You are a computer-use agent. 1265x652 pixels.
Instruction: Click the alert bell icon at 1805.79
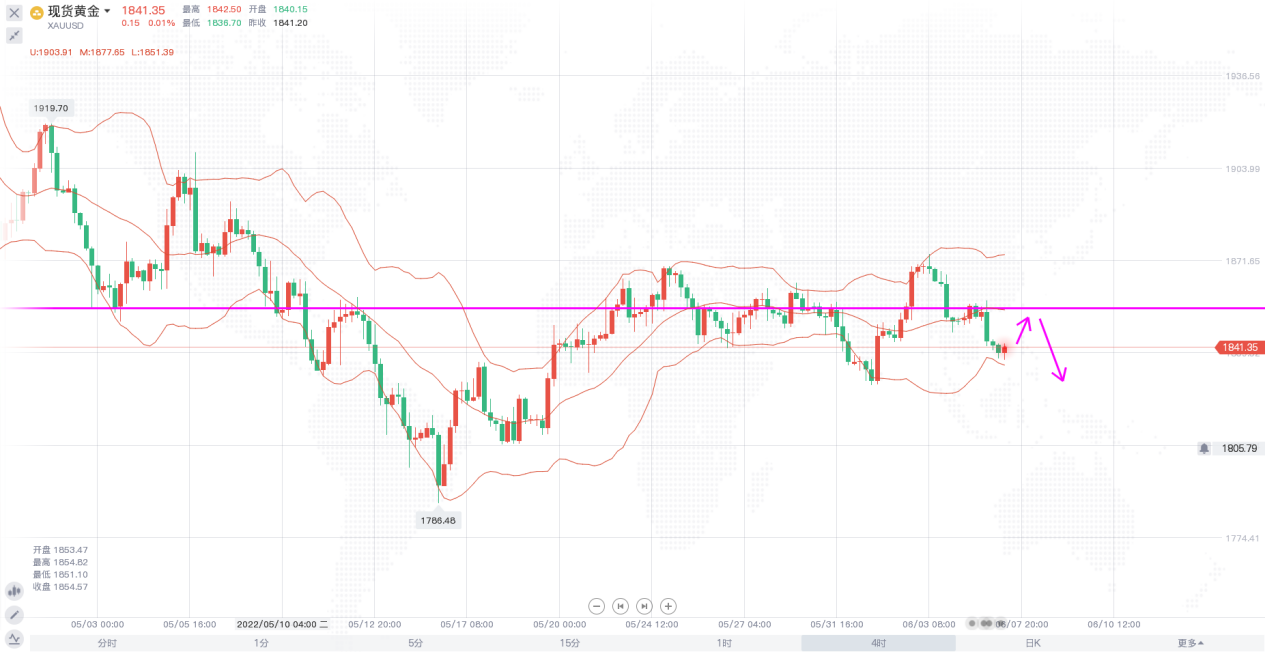1204,449
